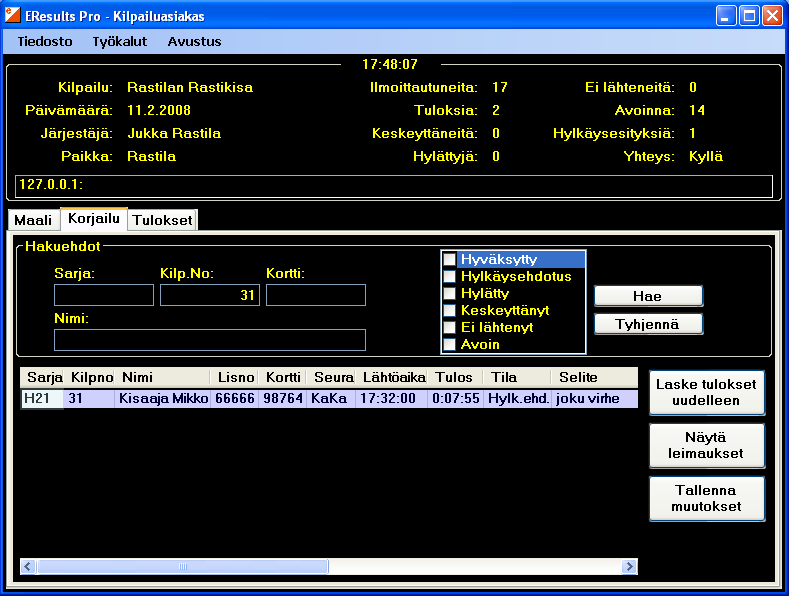Viewport: 789px width, 596px height.
Task: Close the EResults Pro window
Action: (772, 16)
